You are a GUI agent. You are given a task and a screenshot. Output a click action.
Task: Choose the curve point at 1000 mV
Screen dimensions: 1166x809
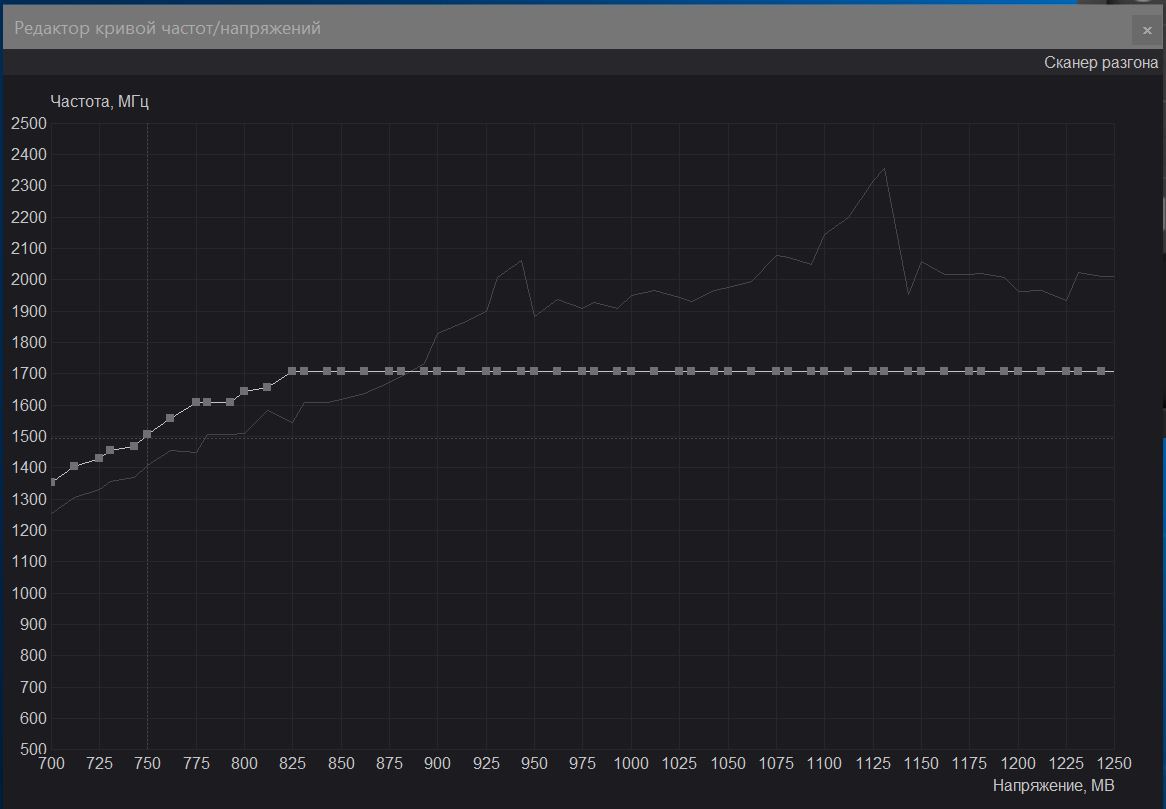coord(631,371)
